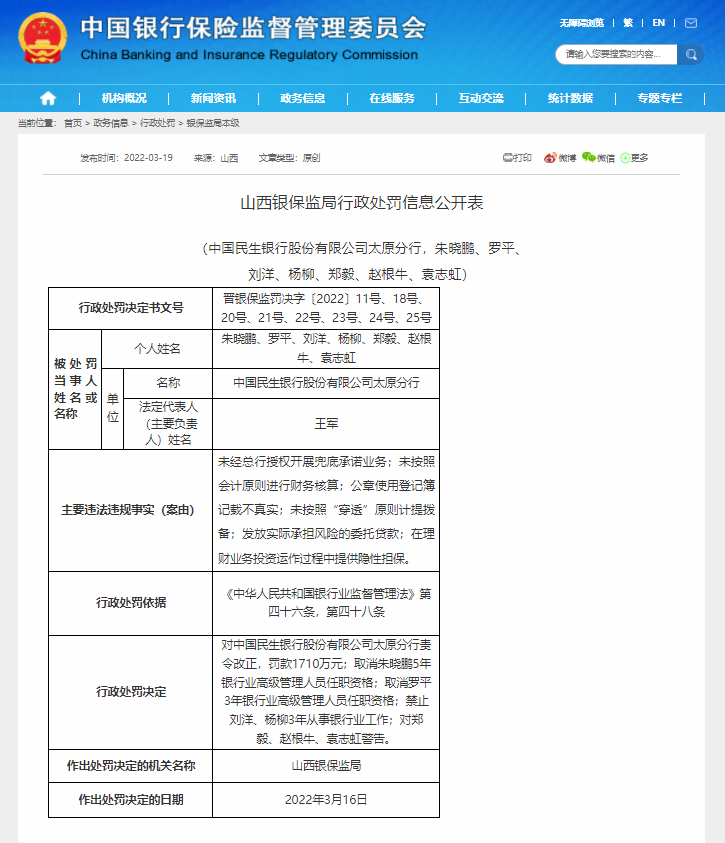
Task: Go to the home page icon
Action: 48,98
